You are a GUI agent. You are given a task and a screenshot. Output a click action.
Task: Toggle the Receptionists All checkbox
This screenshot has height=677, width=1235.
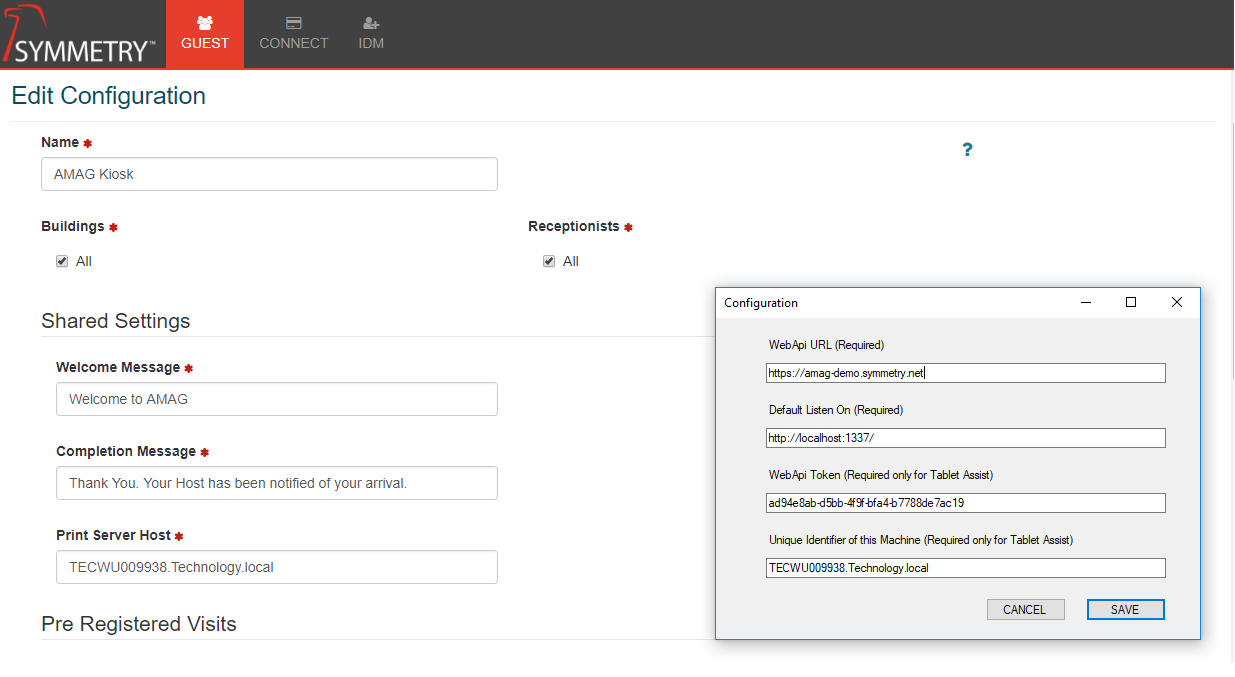[549, 261]
